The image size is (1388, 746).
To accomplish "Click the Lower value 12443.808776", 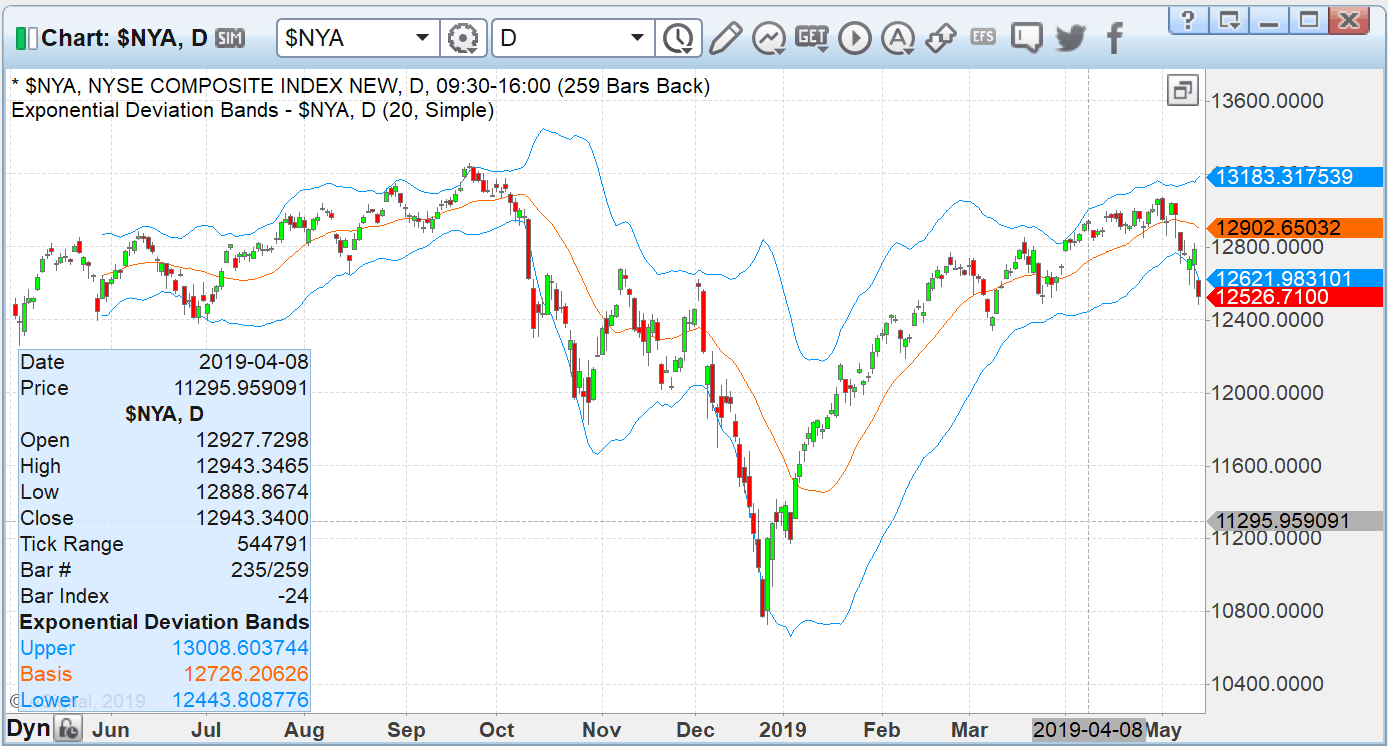I will coord(240,700).
